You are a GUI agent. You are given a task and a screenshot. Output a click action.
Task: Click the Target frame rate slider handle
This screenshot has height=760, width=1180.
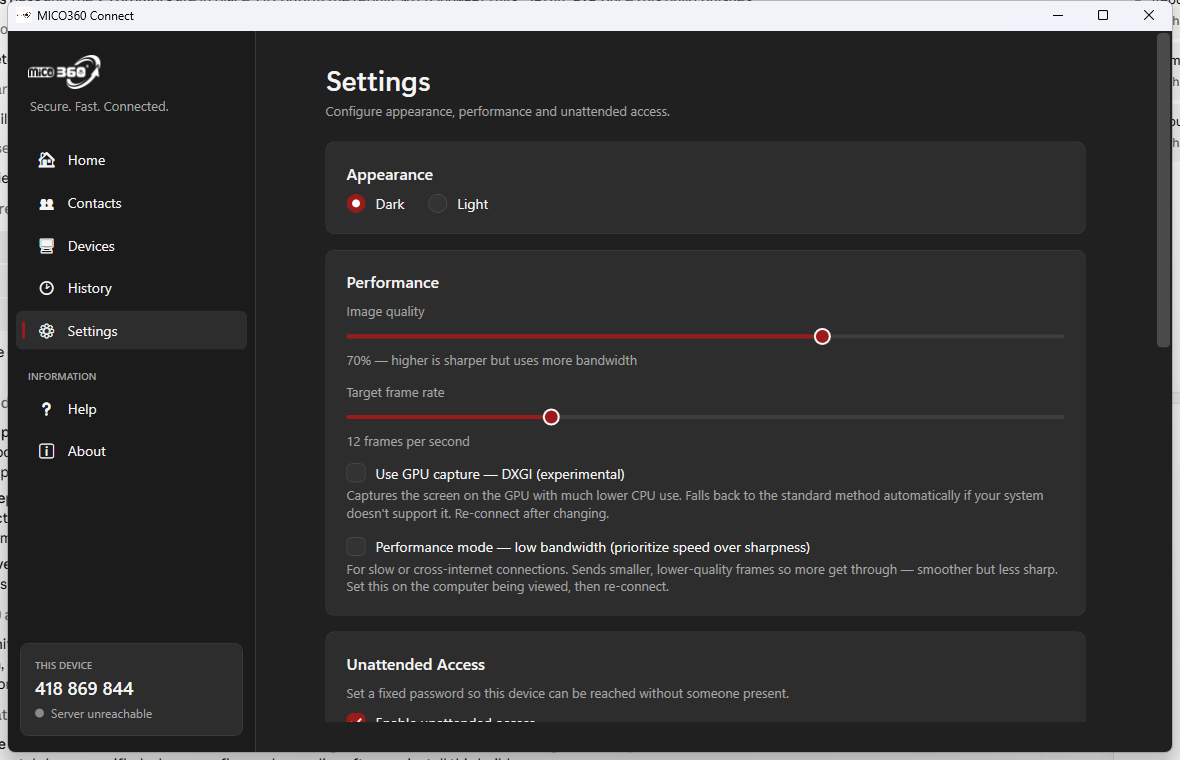pos(551,417)
